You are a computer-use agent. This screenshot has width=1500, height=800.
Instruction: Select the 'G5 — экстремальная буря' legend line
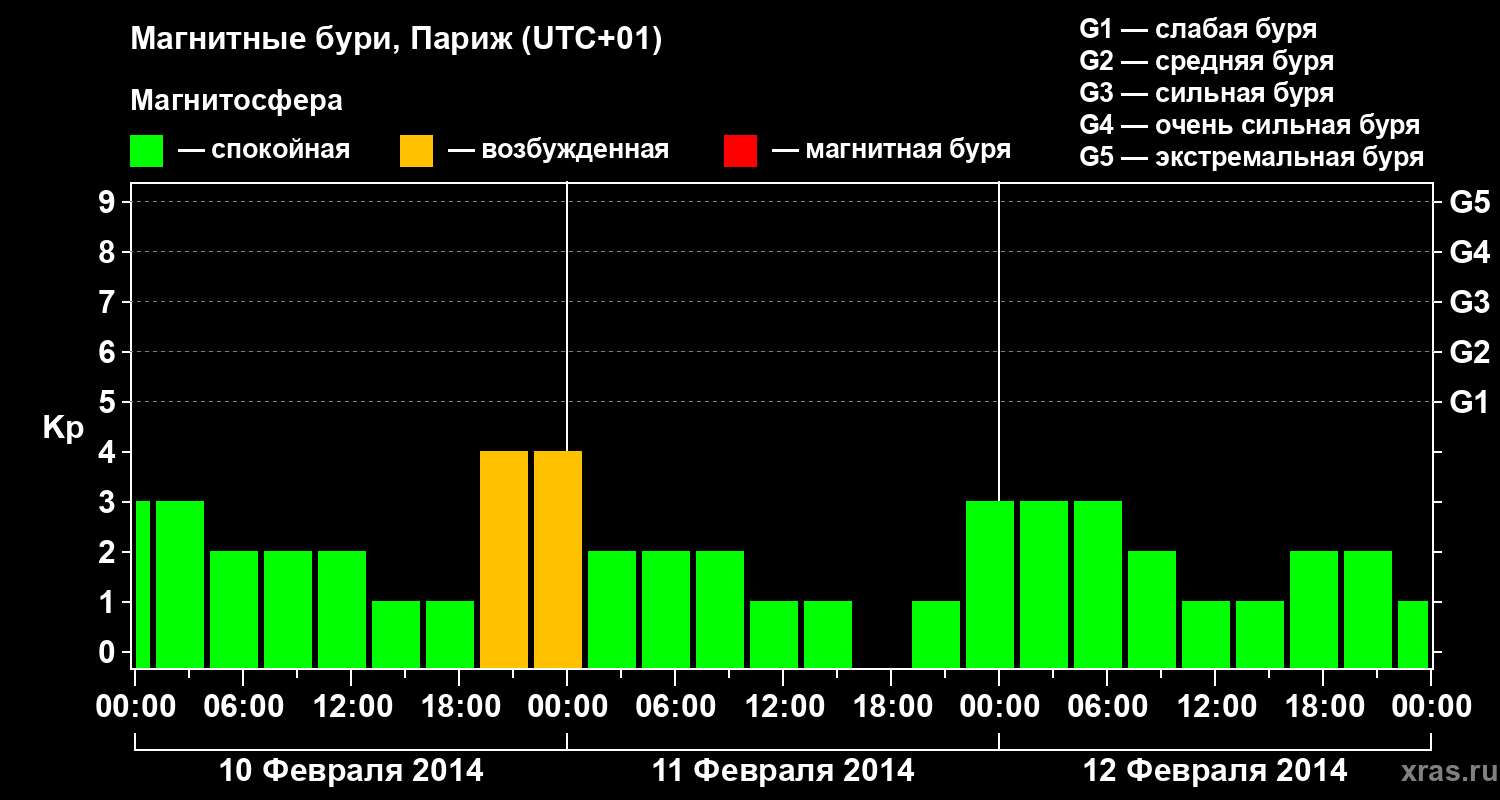click(x=1252, y=157)
